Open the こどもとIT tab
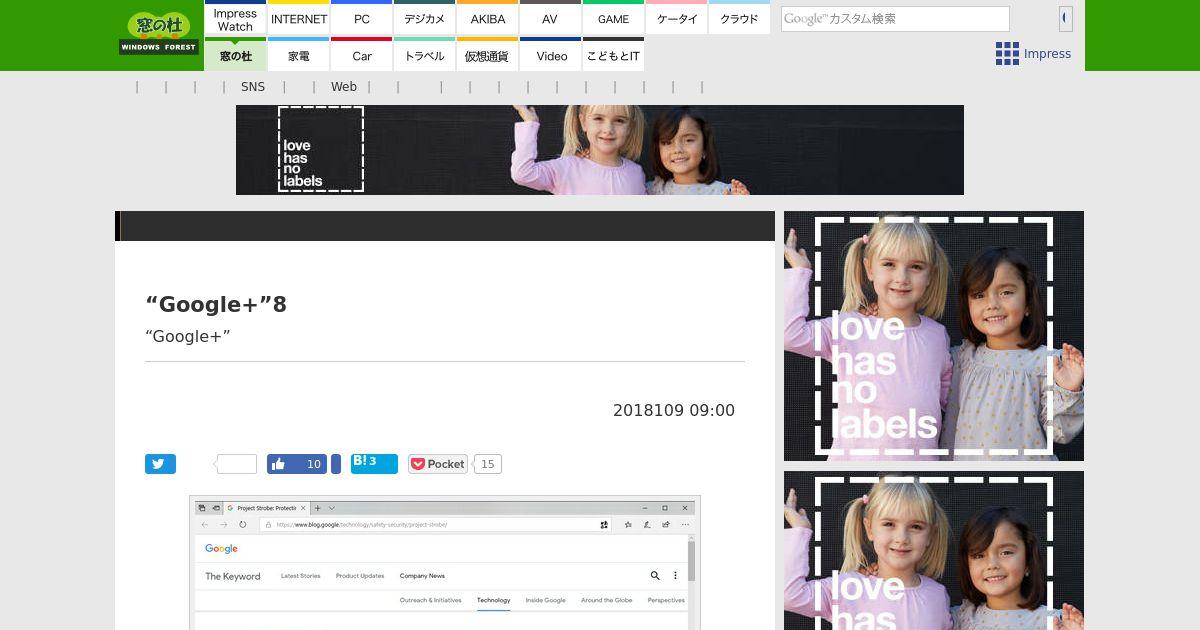The image size is (1200, 630). click(613, 55)
